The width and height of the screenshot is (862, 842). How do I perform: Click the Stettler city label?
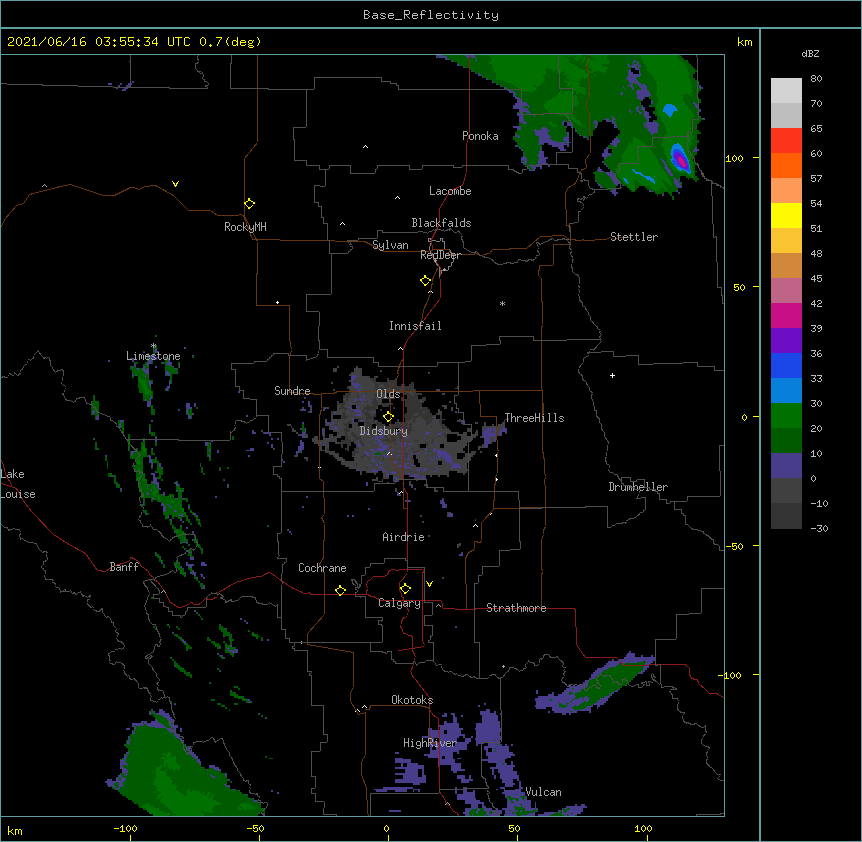tap(634, 237)
